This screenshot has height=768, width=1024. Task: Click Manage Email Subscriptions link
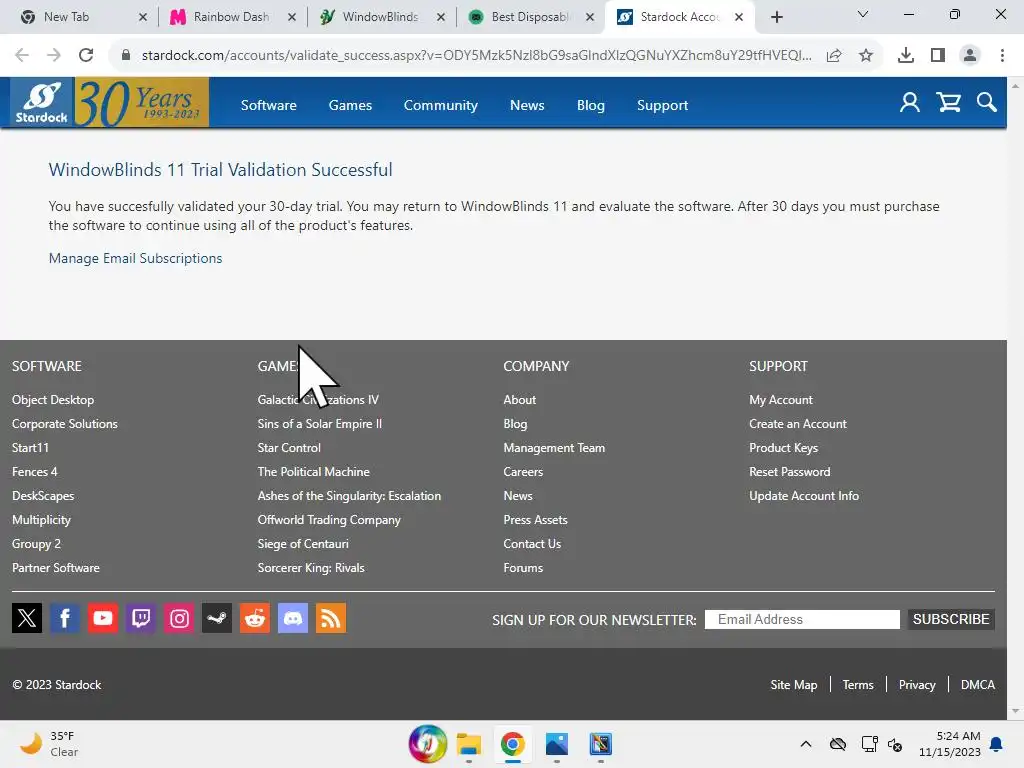[x=135, y=259]
